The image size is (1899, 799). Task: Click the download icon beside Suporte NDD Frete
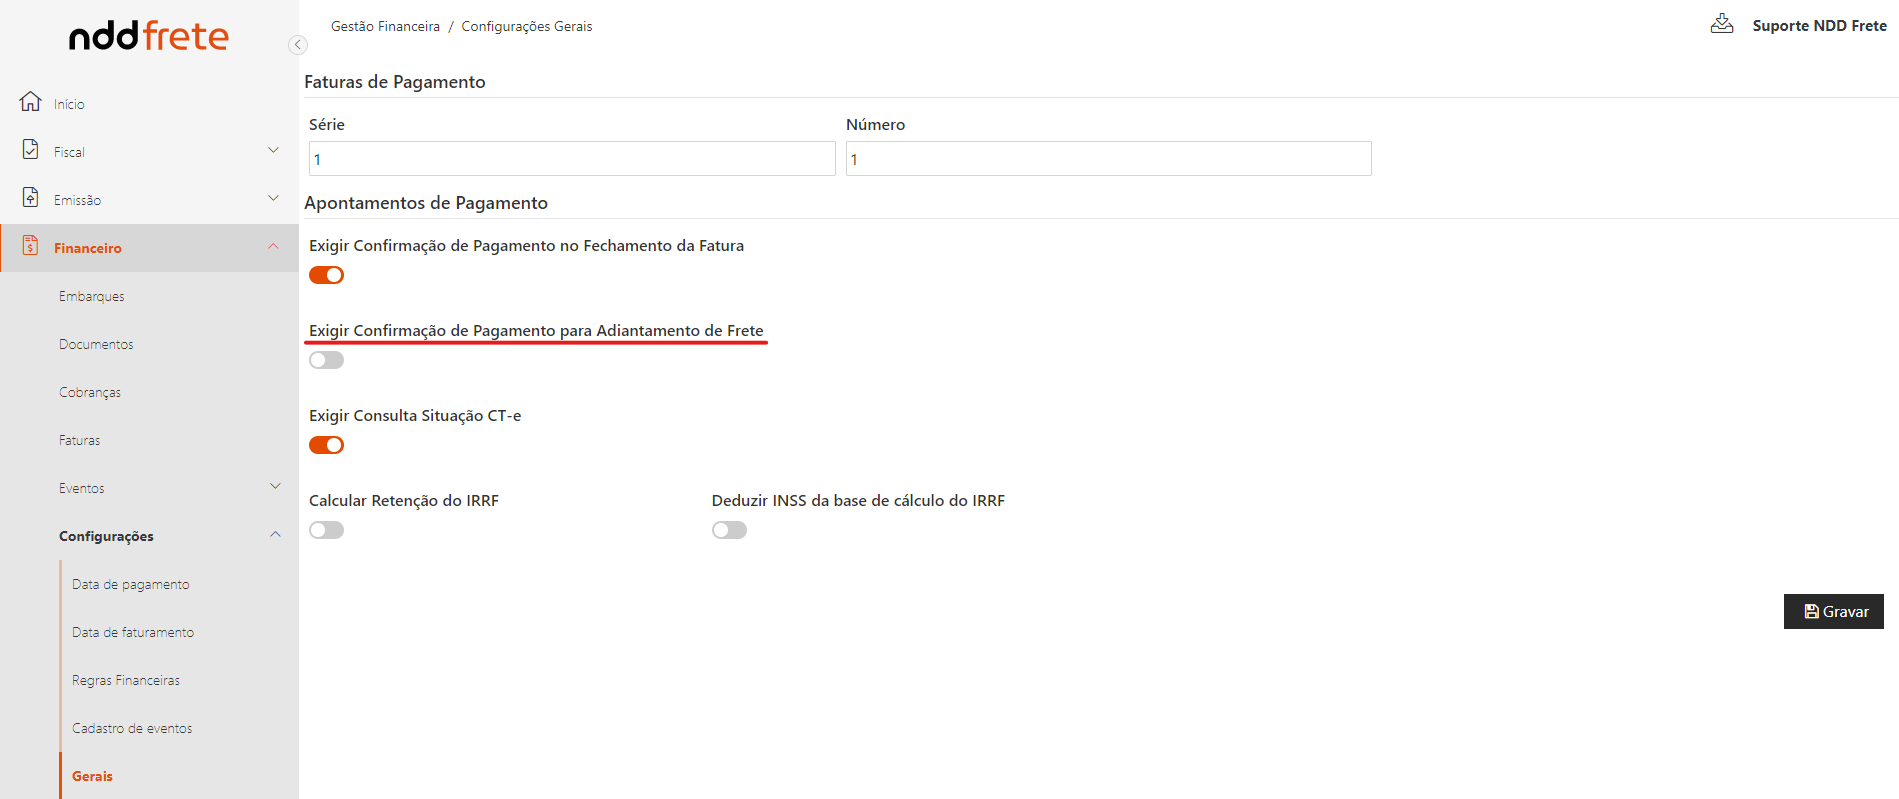[x=1722, y=24]
